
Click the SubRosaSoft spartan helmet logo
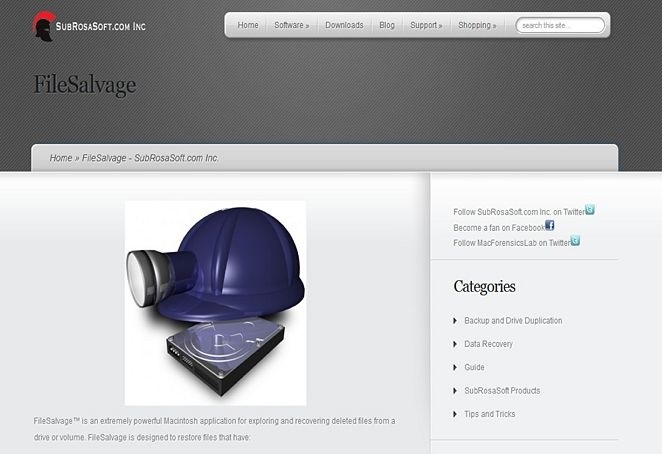(44, 26)
